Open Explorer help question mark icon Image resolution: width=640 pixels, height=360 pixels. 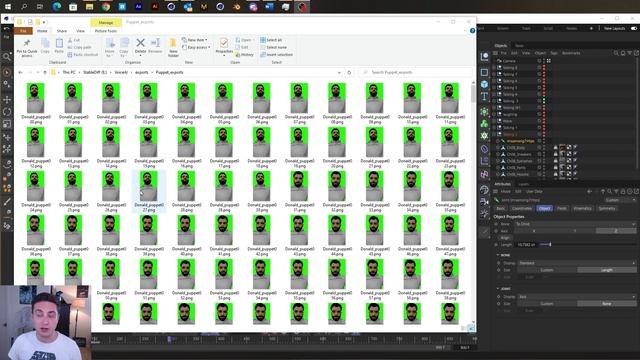click(x=472, y=31)
